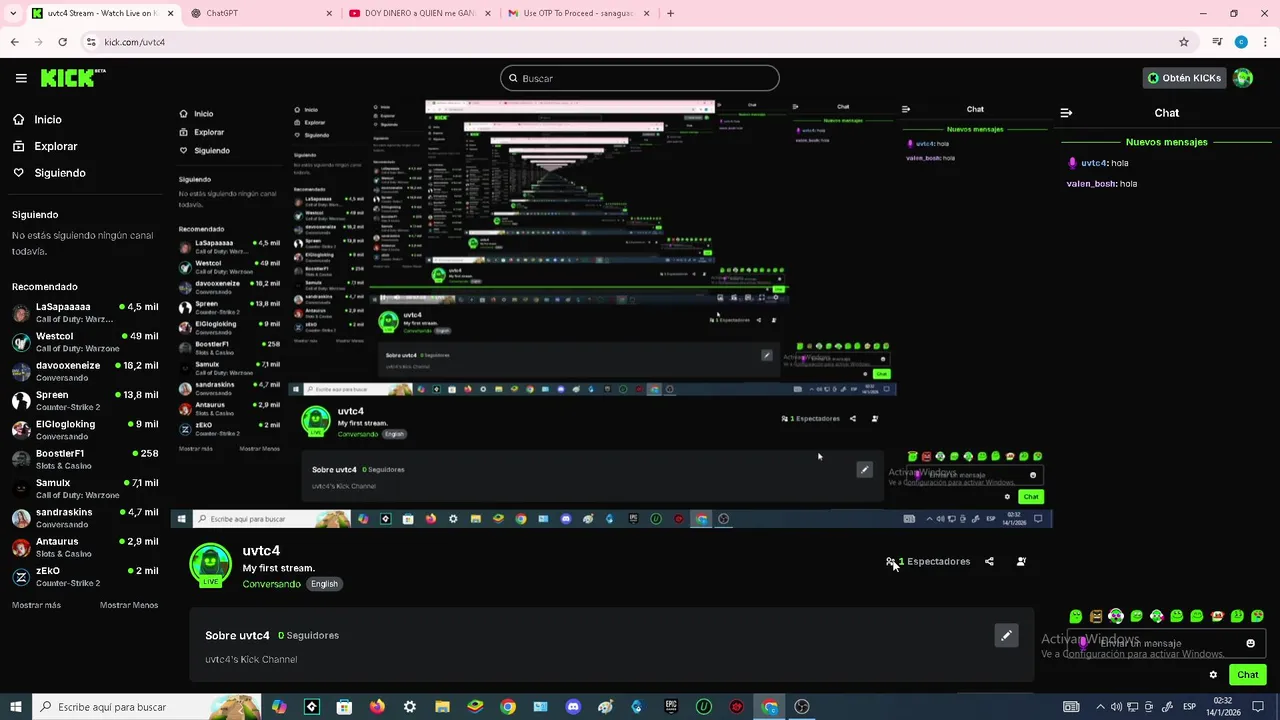Click ElGlogloking channel avatar
Image resolution: width=1280 pixels, height=720 pixels.
click(21, 430)
